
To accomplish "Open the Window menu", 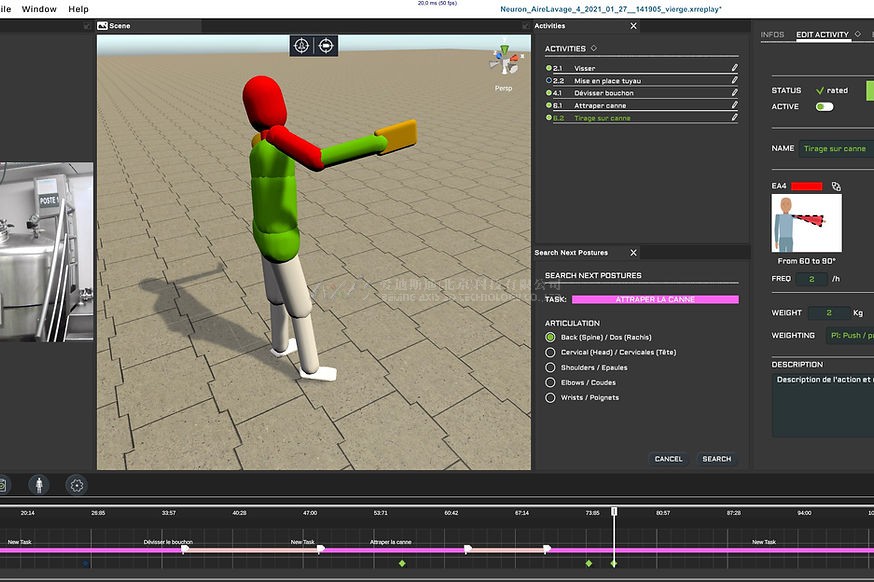I will tap(39, 9).
